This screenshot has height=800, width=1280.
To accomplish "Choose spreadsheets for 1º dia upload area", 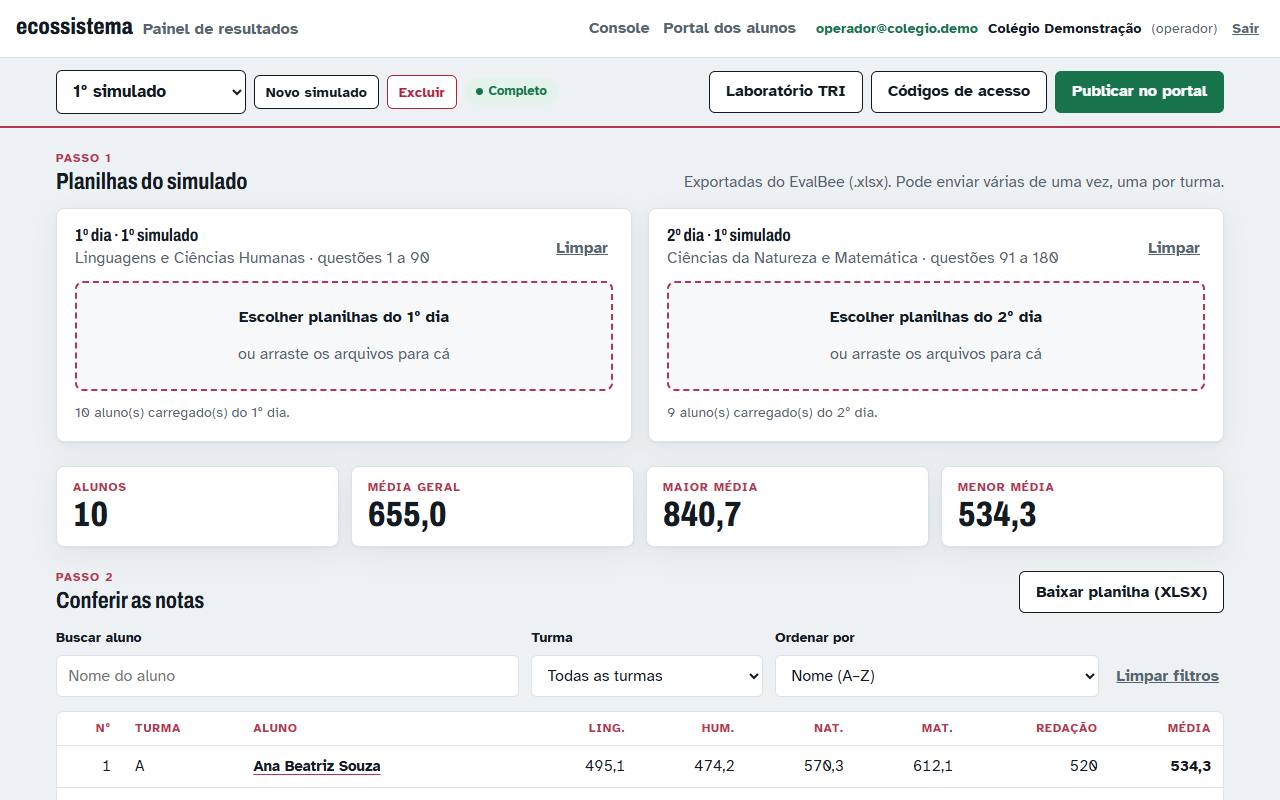I will [x=344, y=336].
